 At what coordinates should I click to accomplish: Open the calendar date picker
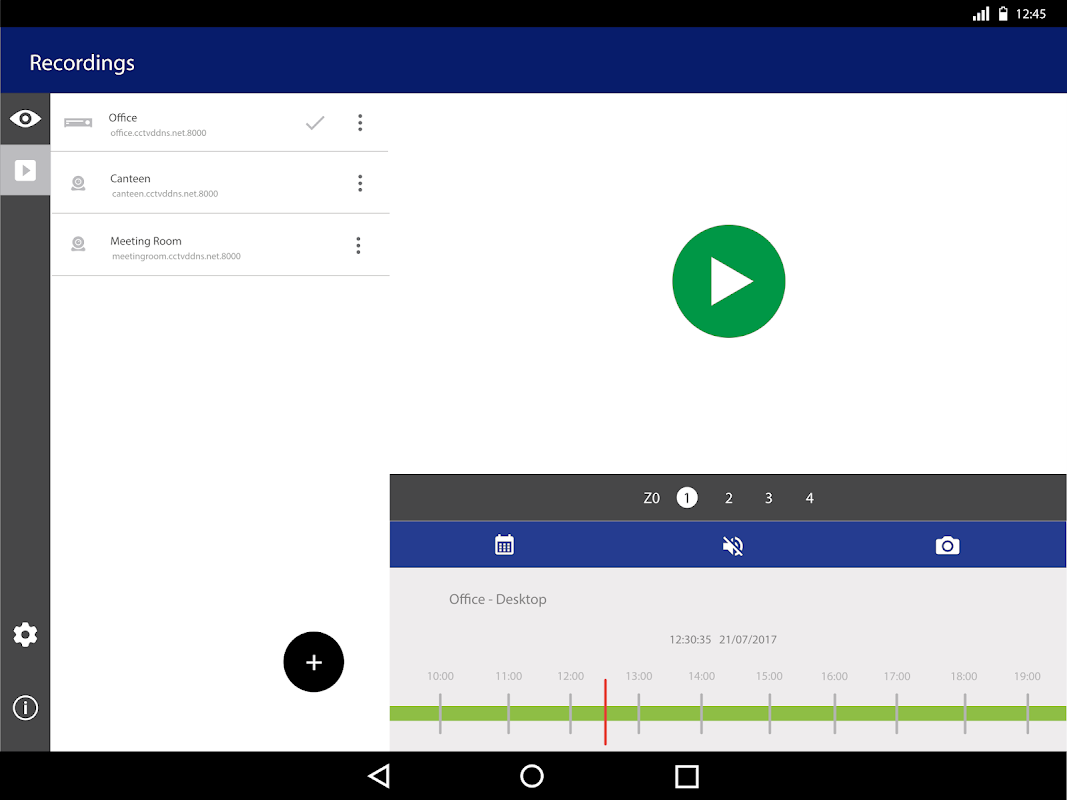(x=504, y=545)
